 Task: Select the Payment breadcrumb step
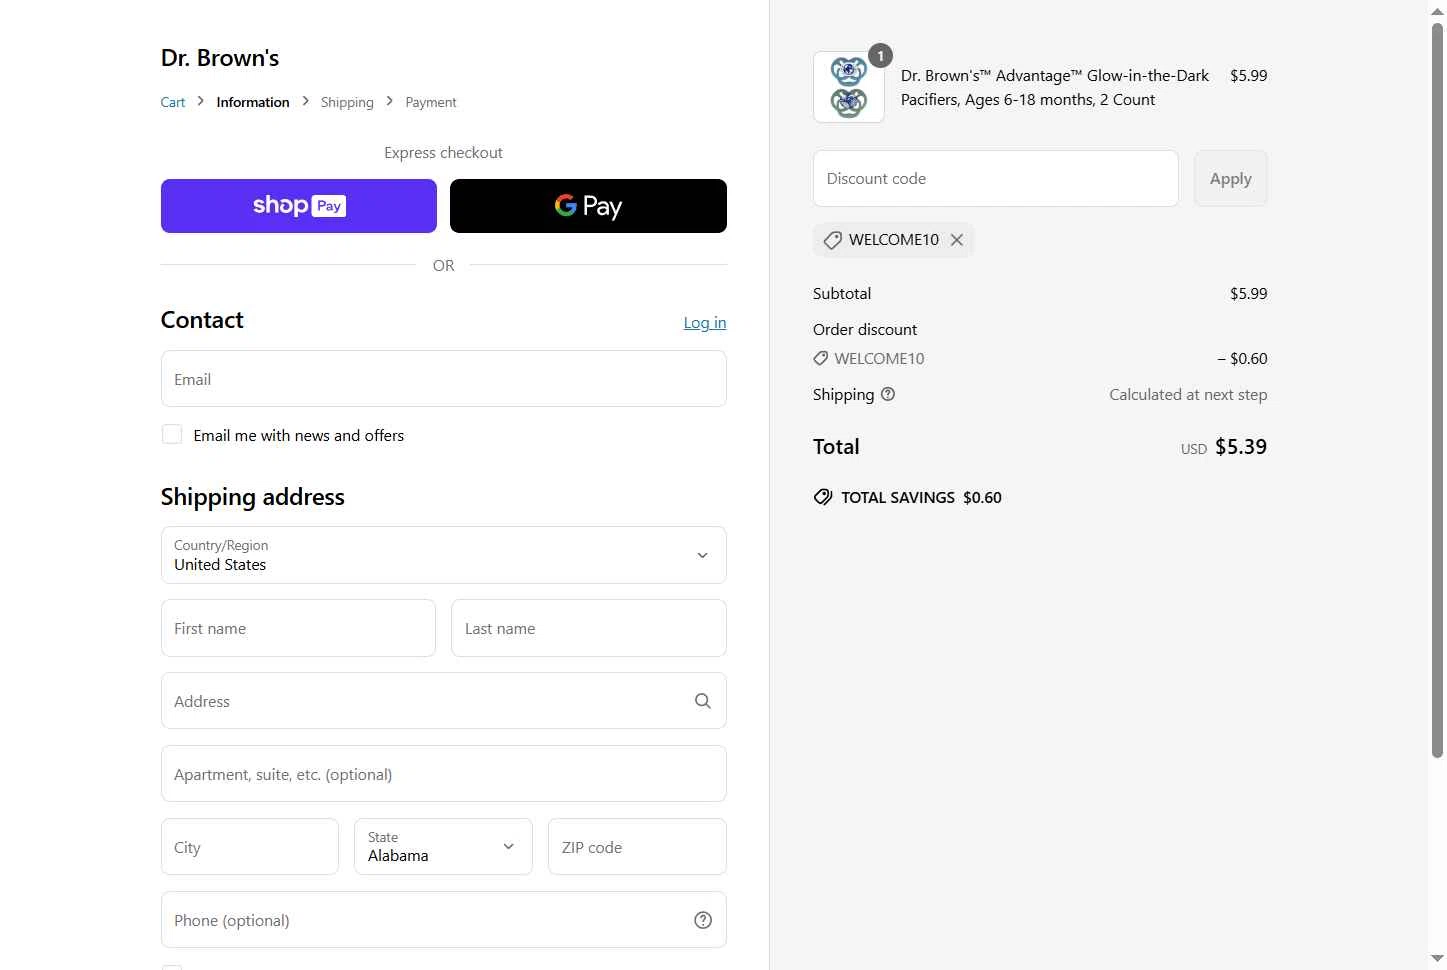(x=431, y=102)
